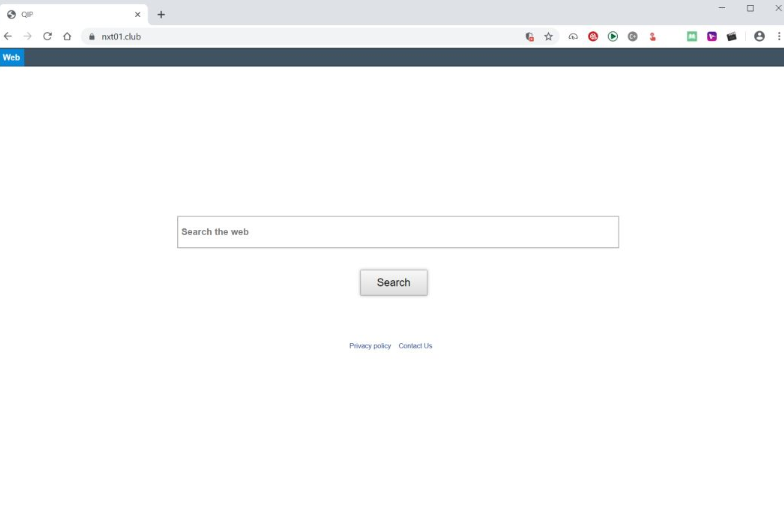
Task: Select the nxt01.club address bar text
Action: 121,36
